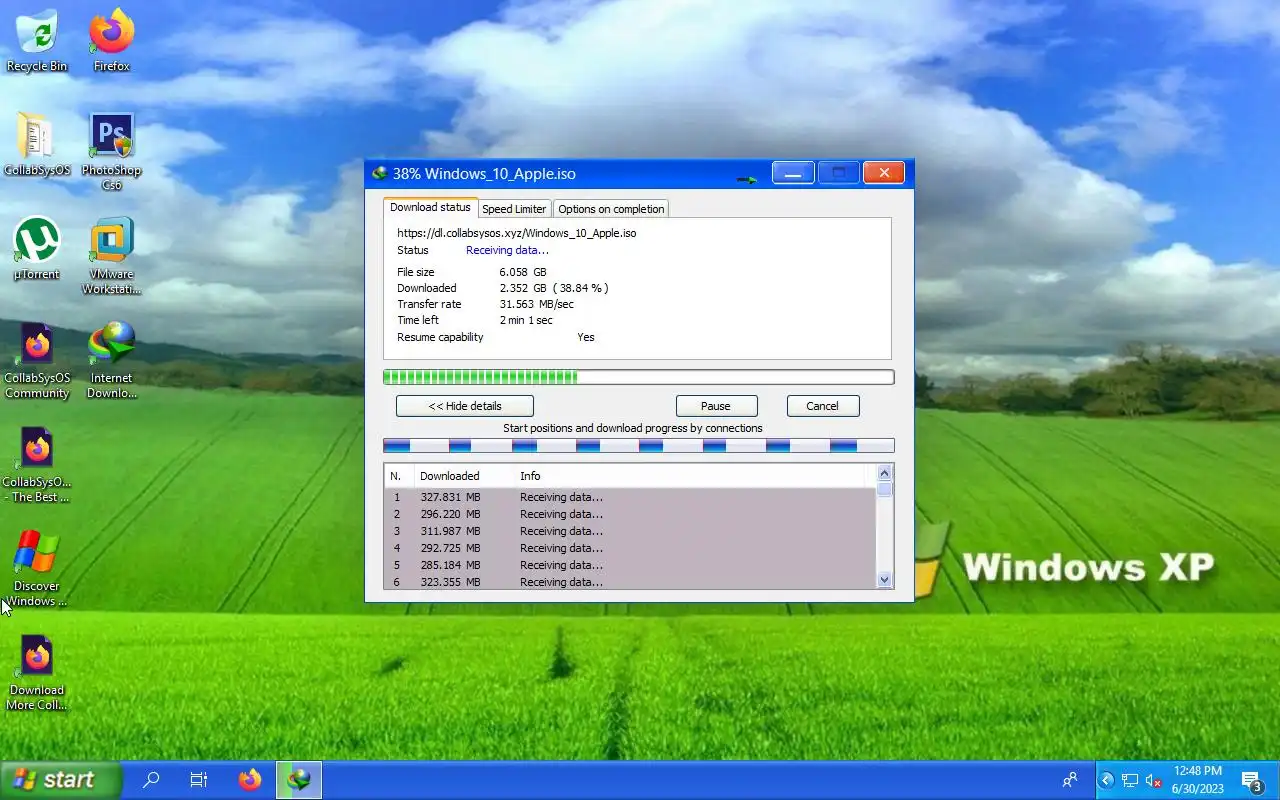Click the connections list scrollbar thumb
Screen dimensions: 1280x800
[x=884, y=489]
